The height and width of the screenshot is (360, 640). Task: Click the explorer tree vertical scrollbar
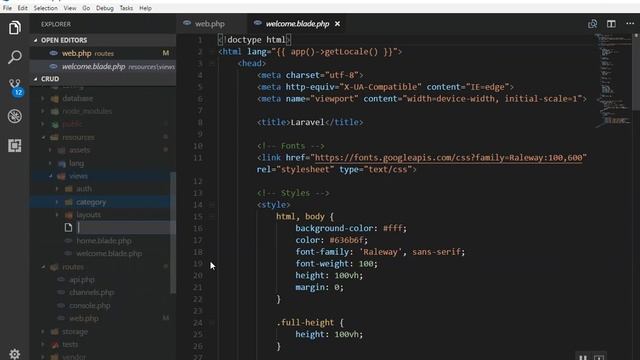(173, 233)
